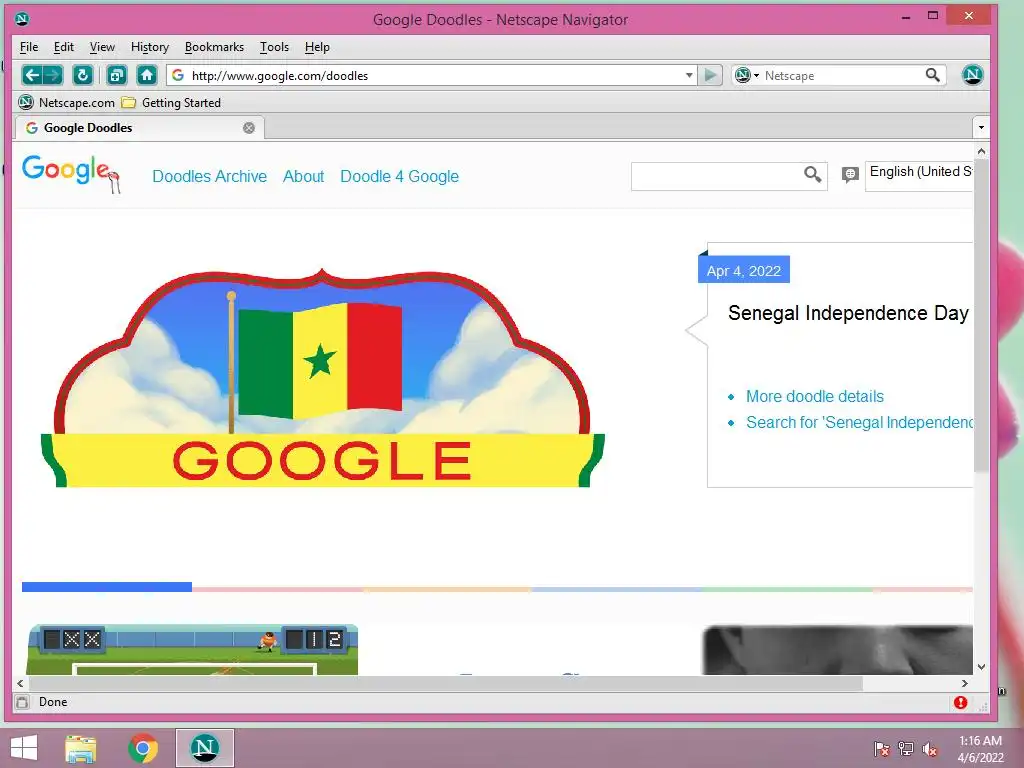The image size is (1024, 768).
Task: Open the Doodles Archive link
Action: point(210,176)
